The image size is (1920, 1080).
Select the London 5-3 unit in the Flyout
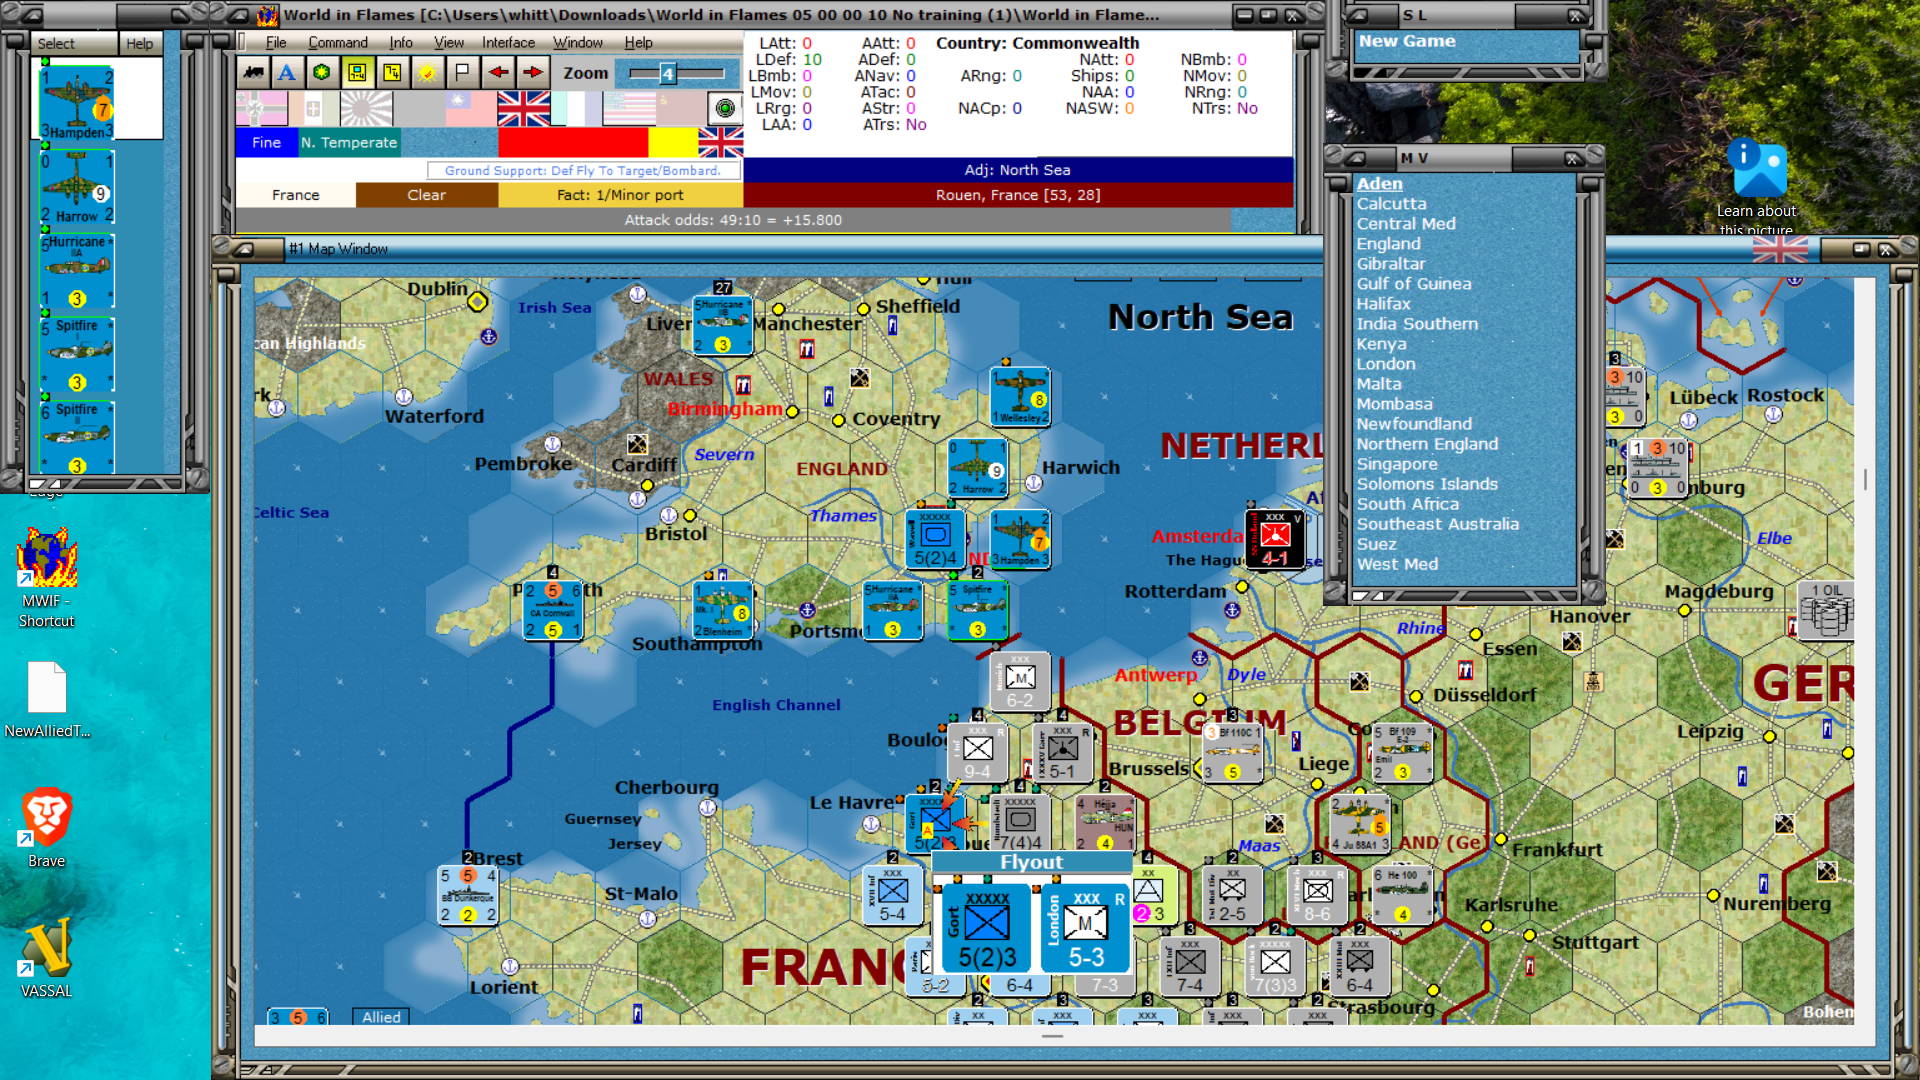(1085, 927)
